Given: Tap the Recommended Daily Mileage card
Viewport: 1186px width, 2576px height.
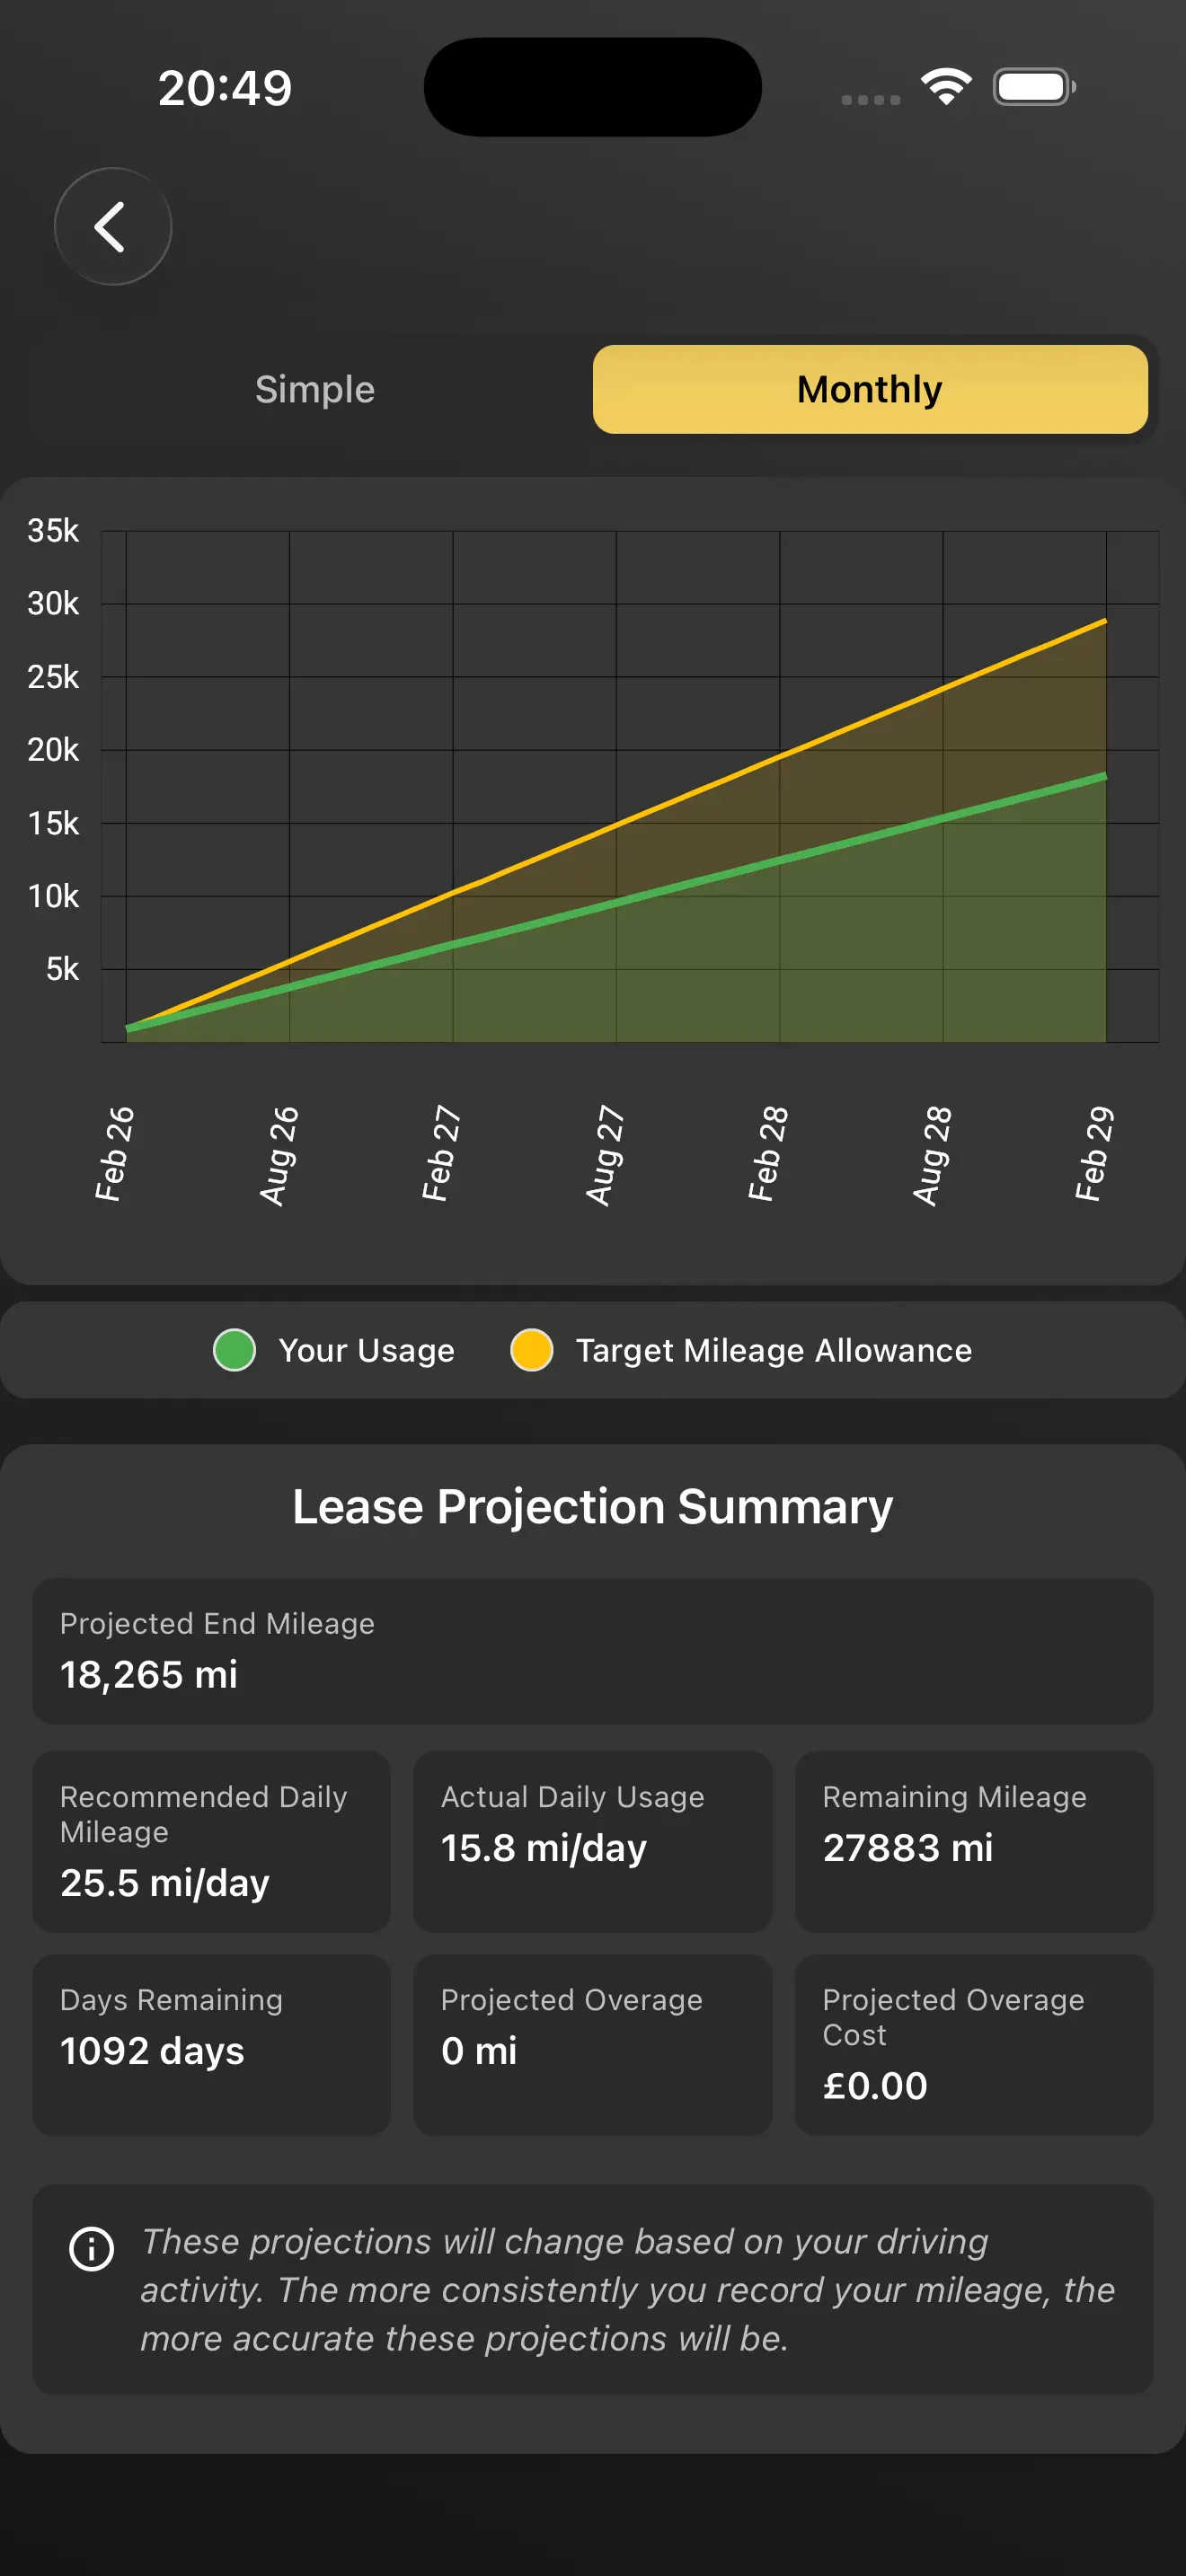Looking at the screenshot, I should point(211,1841).
